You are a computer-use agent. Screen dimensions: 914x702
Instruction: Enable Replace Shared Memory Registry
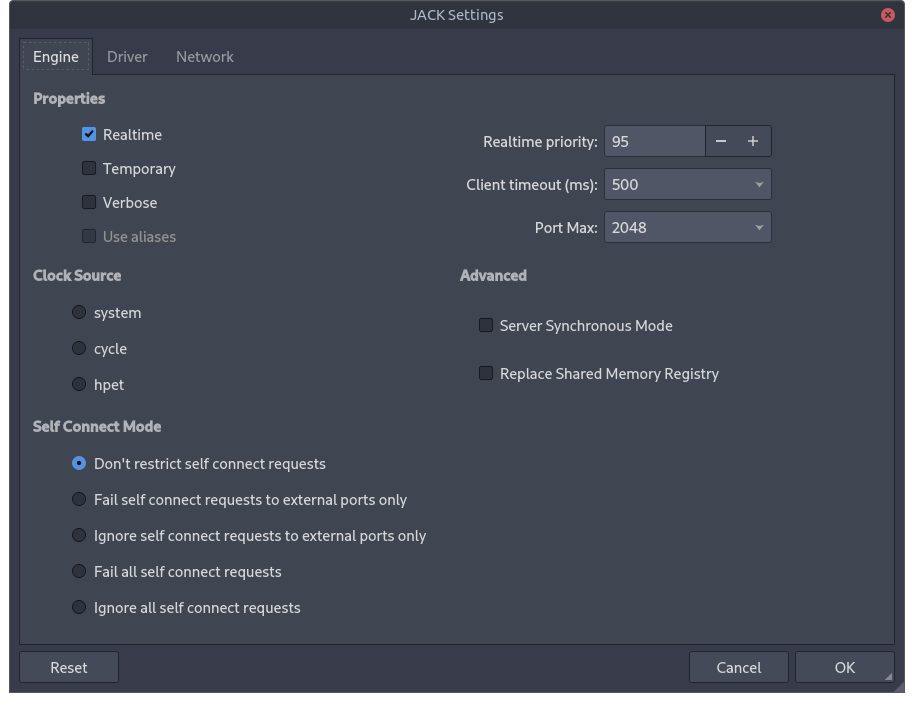coord(486,374)
